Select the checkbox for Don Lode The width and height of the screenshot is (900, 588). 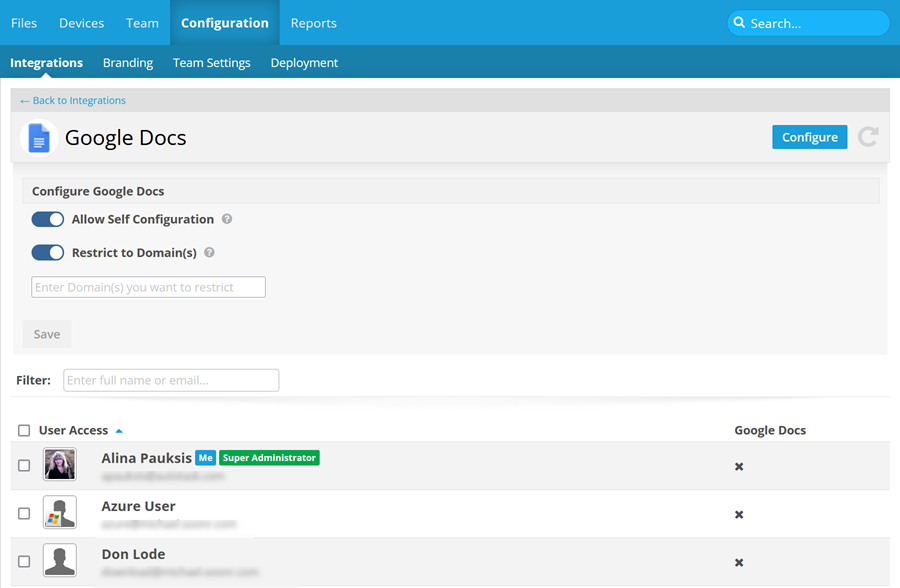(x=24, y=562)
